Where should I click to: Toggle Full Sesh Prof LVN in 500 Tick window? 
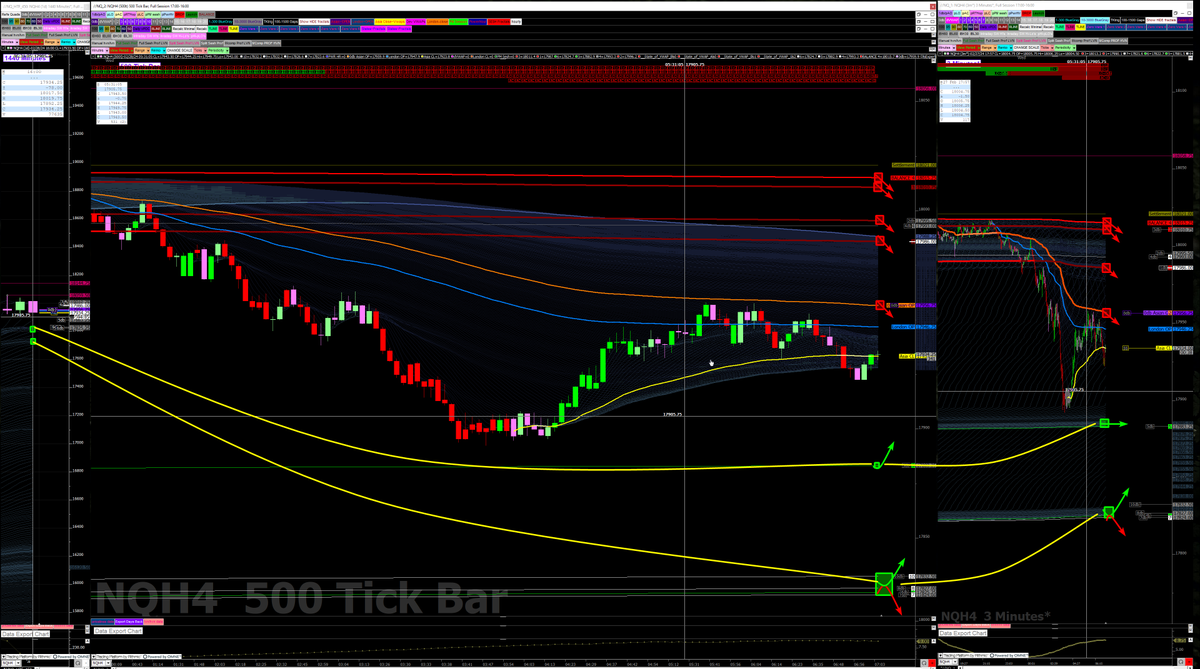click(x=153, y=43)
